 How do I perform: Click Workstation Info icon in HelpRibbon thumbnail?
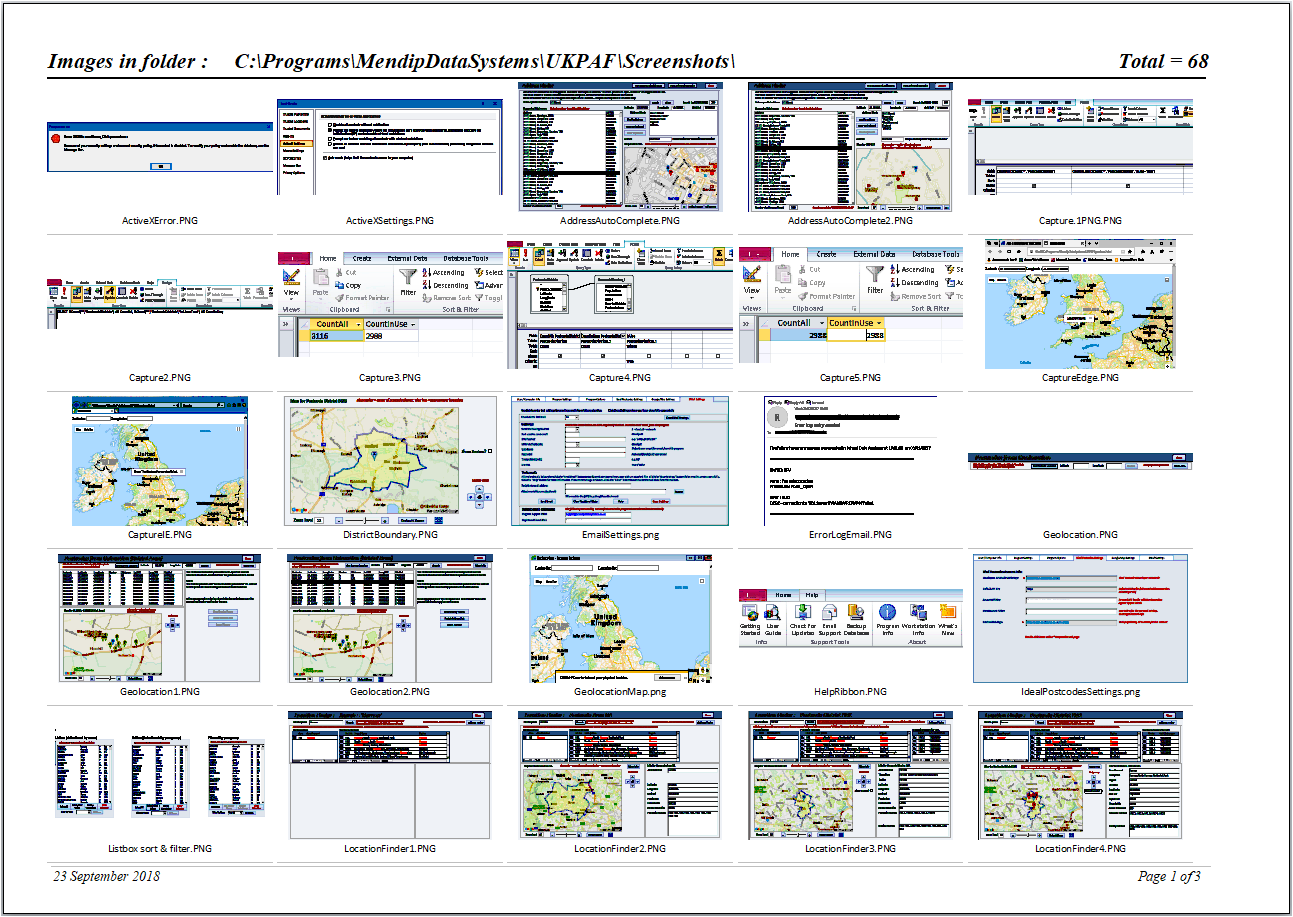918,611
